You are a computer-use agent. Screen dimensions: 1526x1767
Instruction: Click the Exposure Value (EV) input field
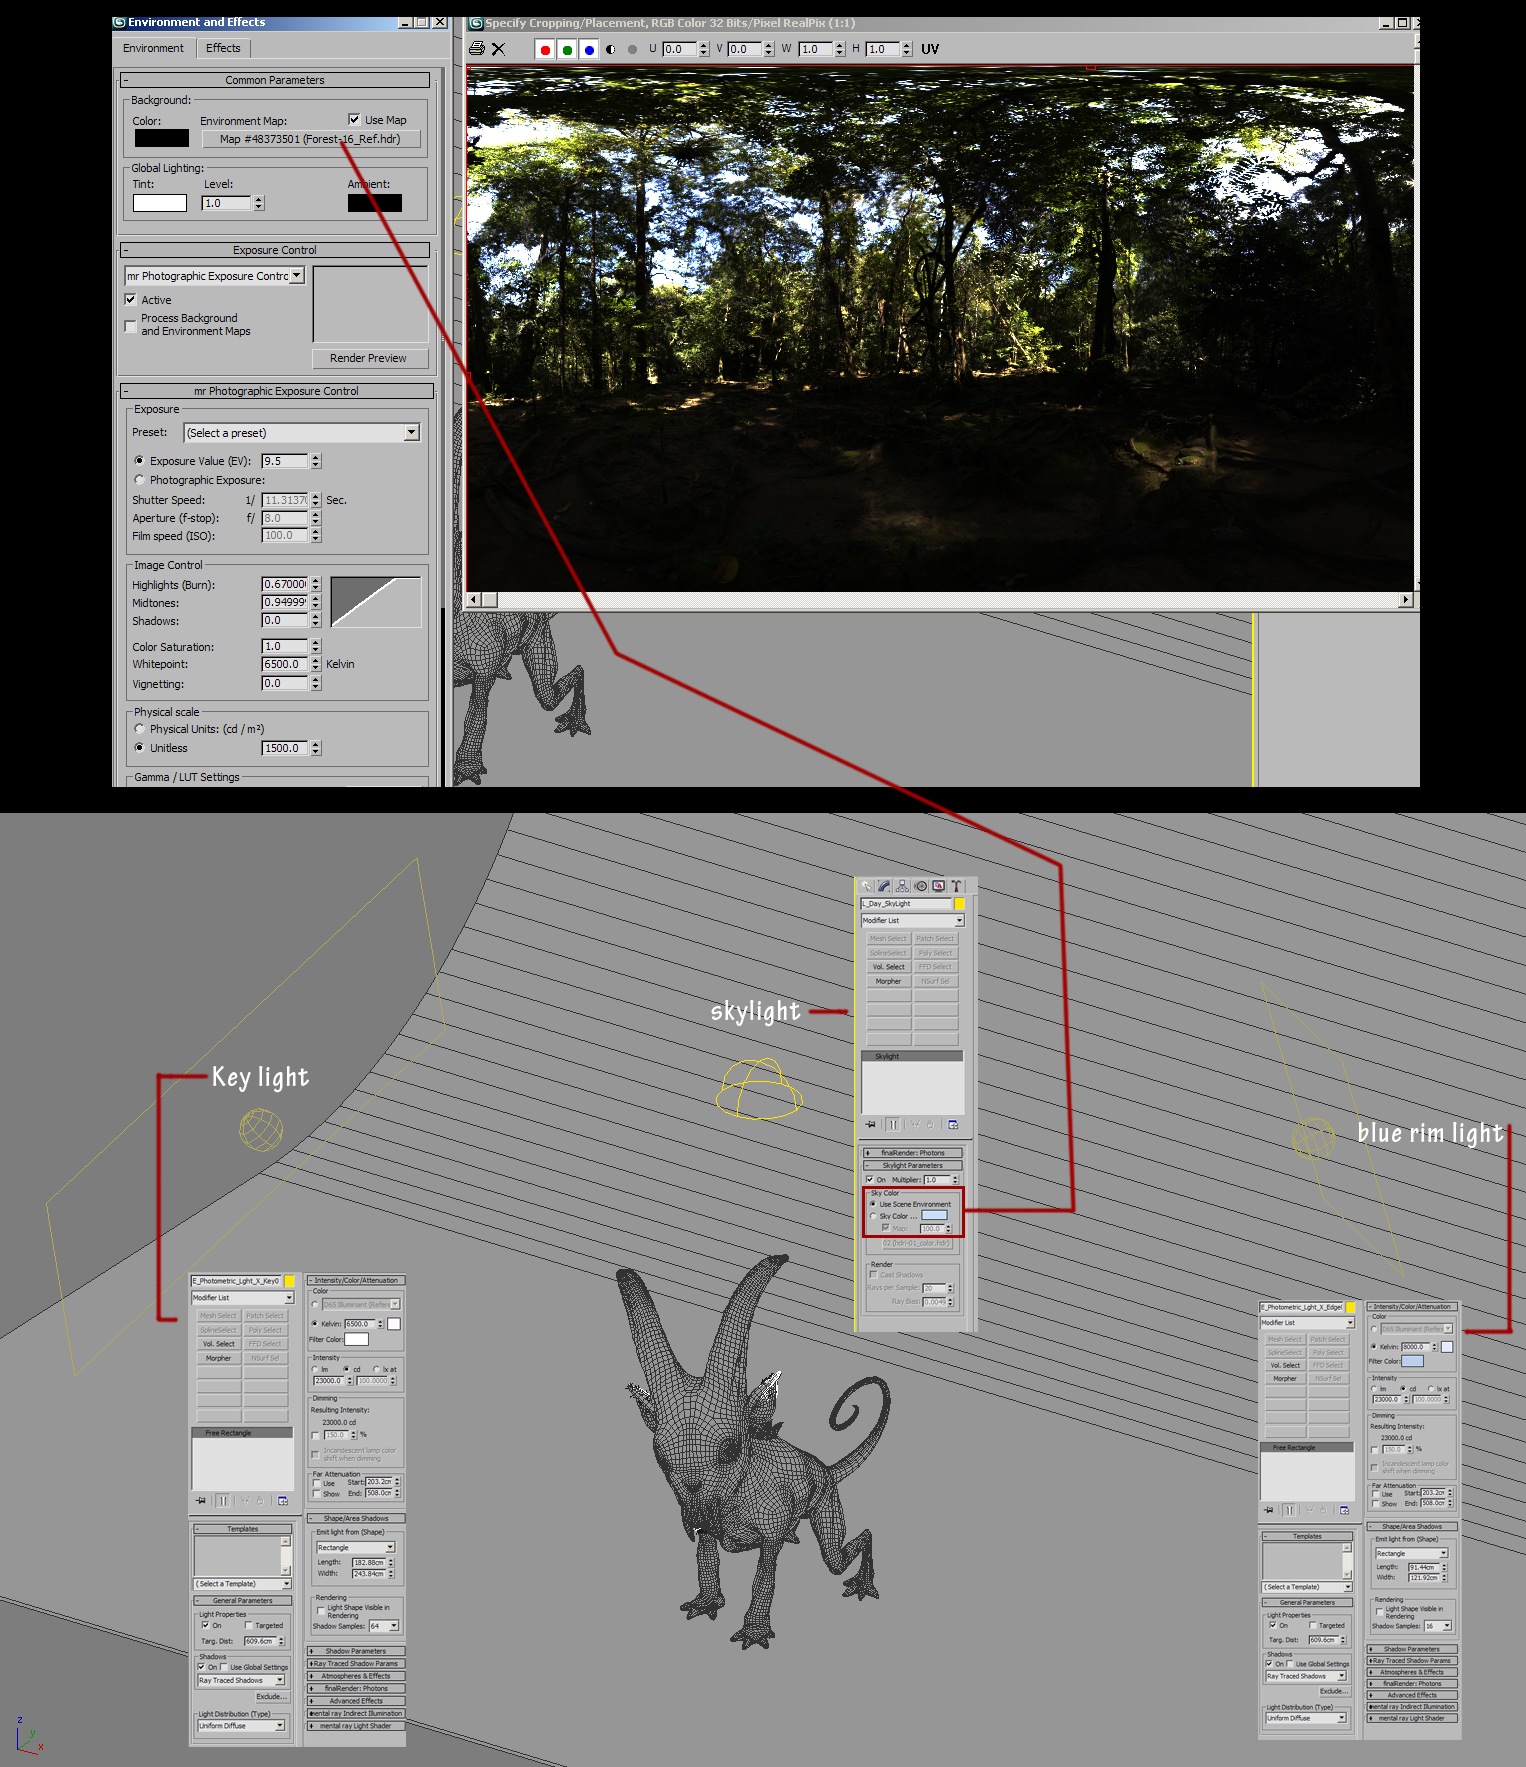(x=285, y=461)
